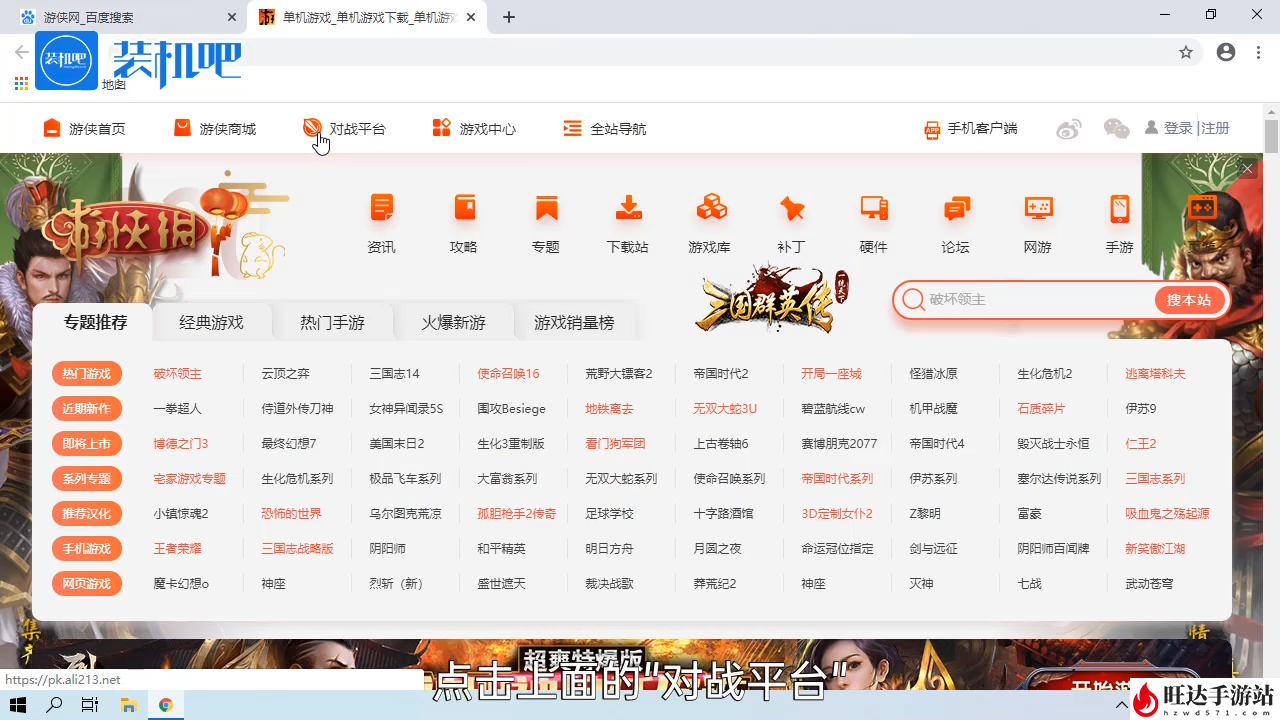Open the 逃离塔科夫 game link
Viewport: 1280px width, 720px height.
(1155, 373)
